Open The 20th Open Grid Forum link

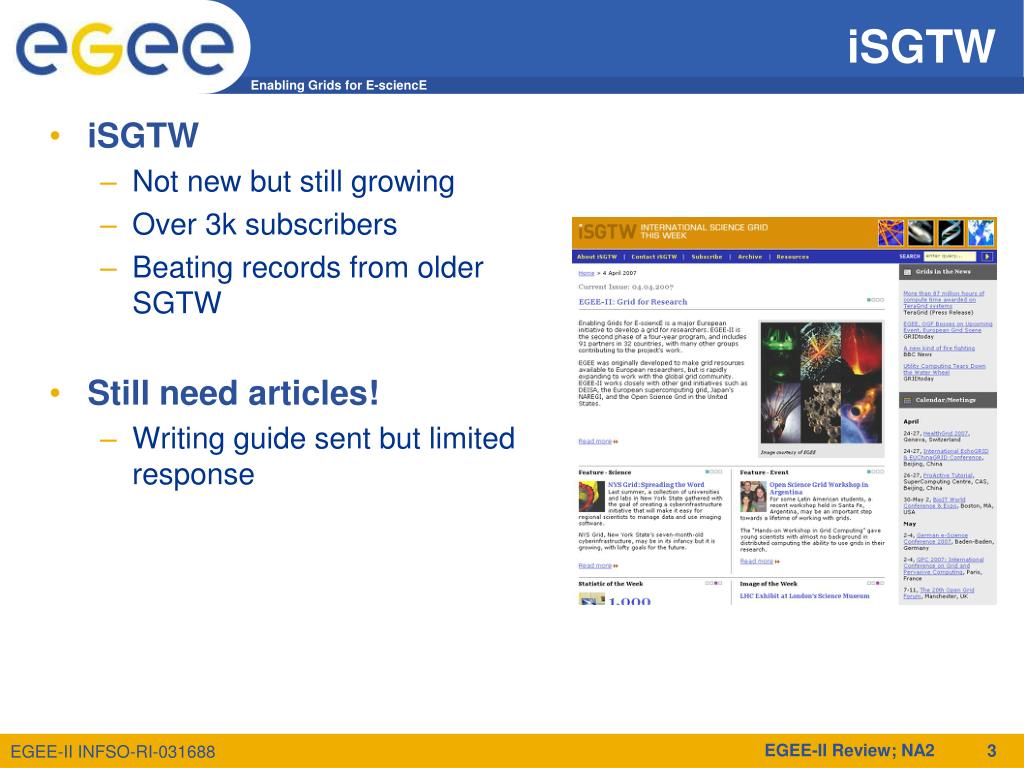tap(939, 593)
